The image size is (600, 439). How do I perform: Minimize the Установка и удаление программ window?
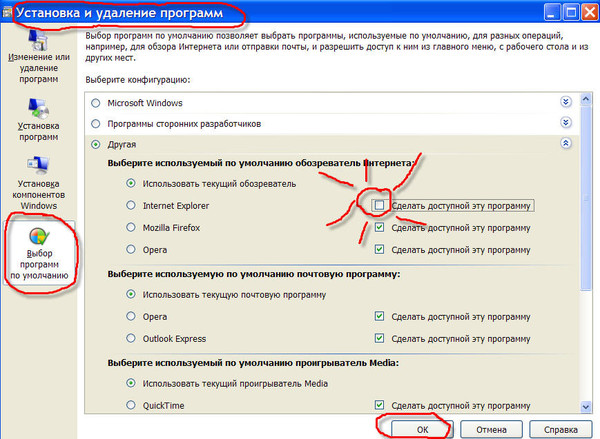pyautogui.click(x=551, y=13)
